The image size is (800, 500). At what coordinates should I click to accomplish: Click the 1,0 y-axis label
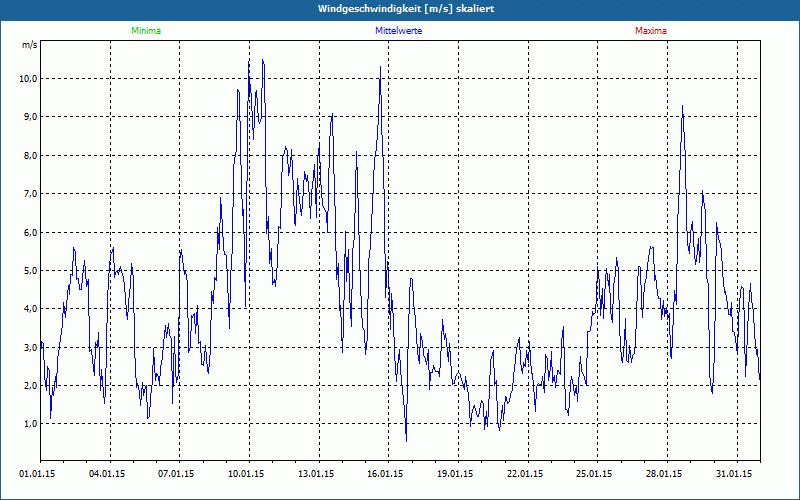tap(30, 424)
